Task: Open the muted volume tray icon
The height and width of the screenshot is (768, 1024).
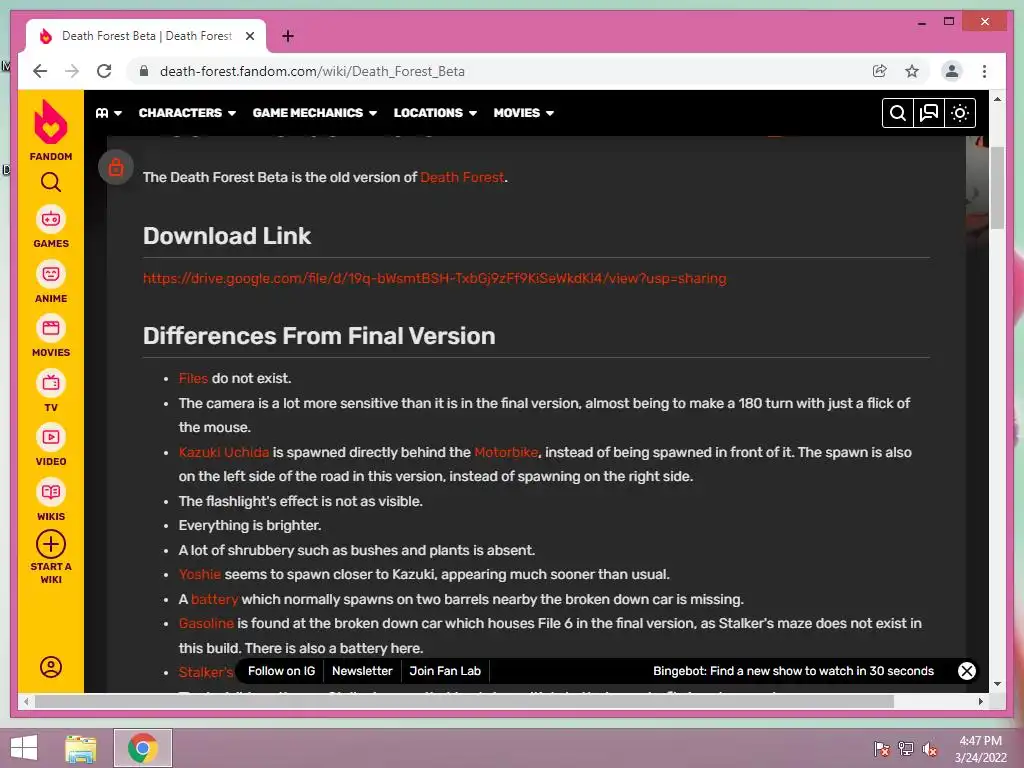Action: coord(930,748)
